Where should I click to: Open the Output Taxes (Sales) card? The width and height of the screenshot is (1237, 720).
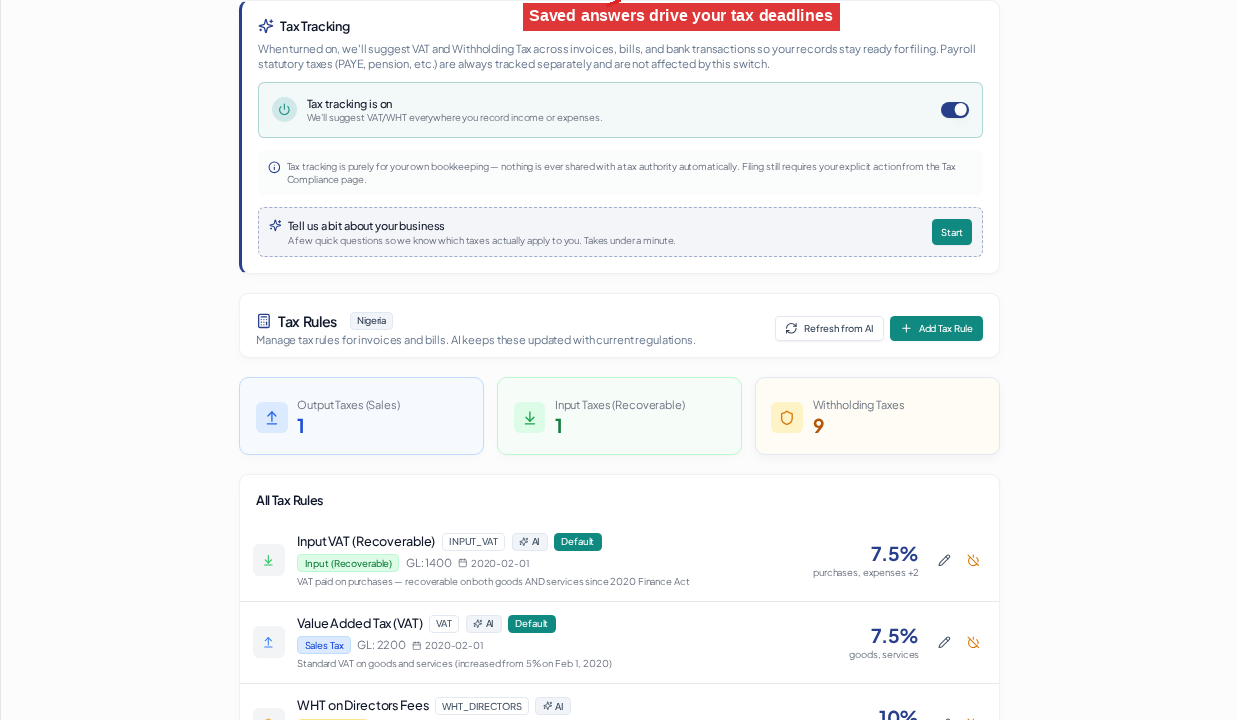tap(361, 416)
